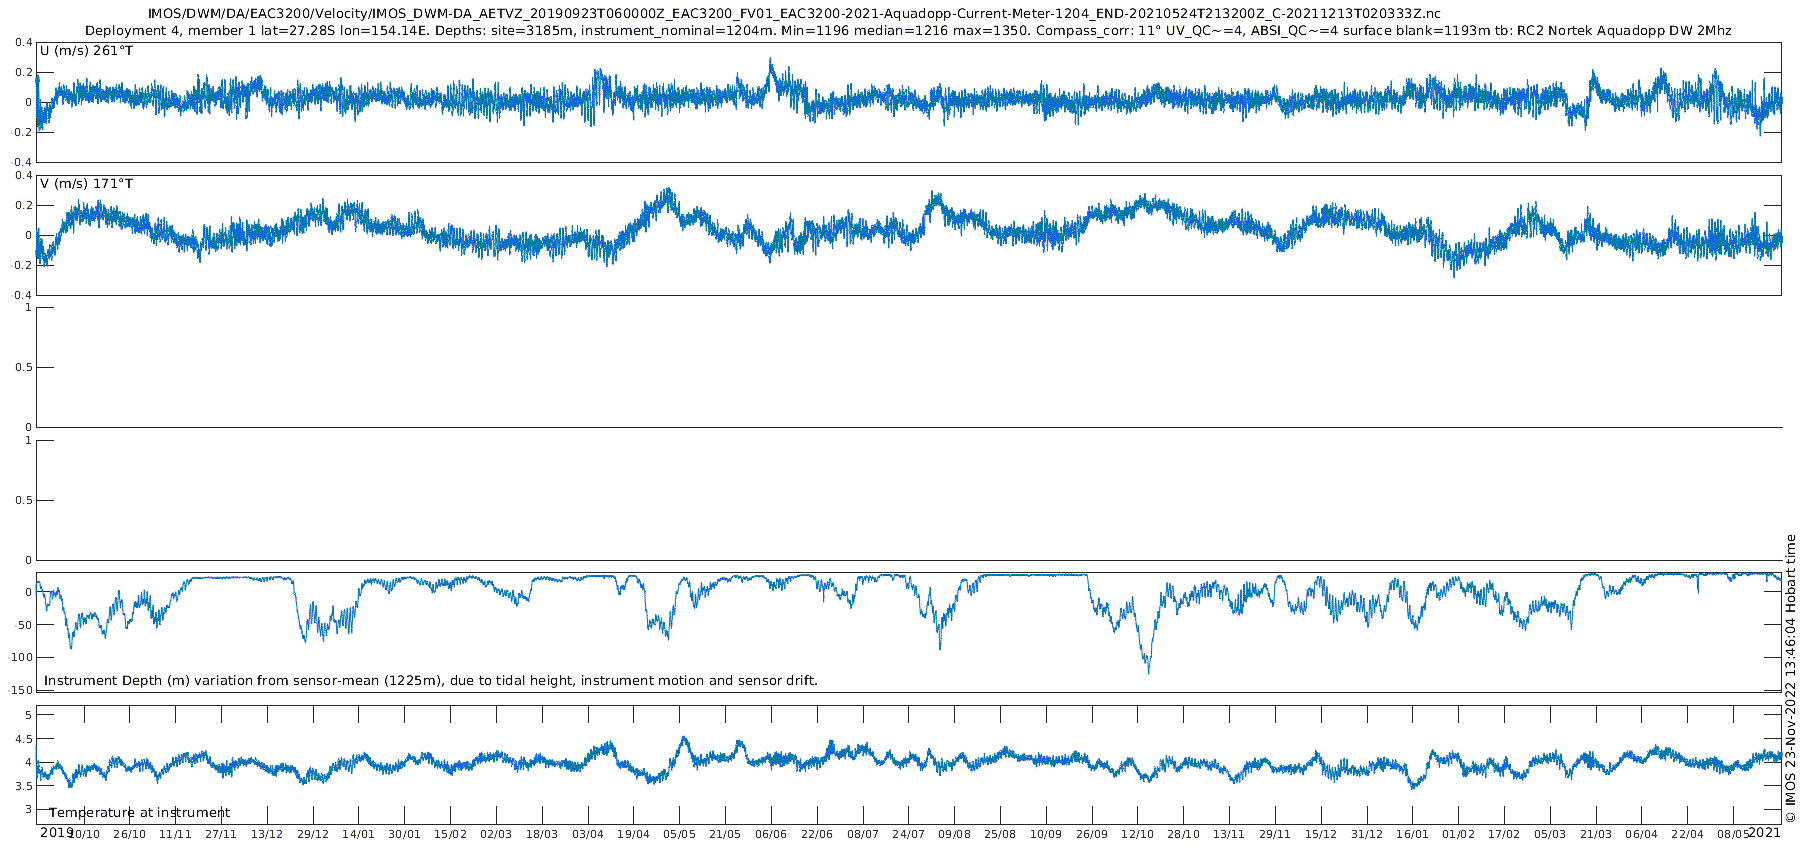Select the '08/07' date tick label
Image resolution: width=1800 pixels, height=850 pixels.
click(x=863, y=834)
